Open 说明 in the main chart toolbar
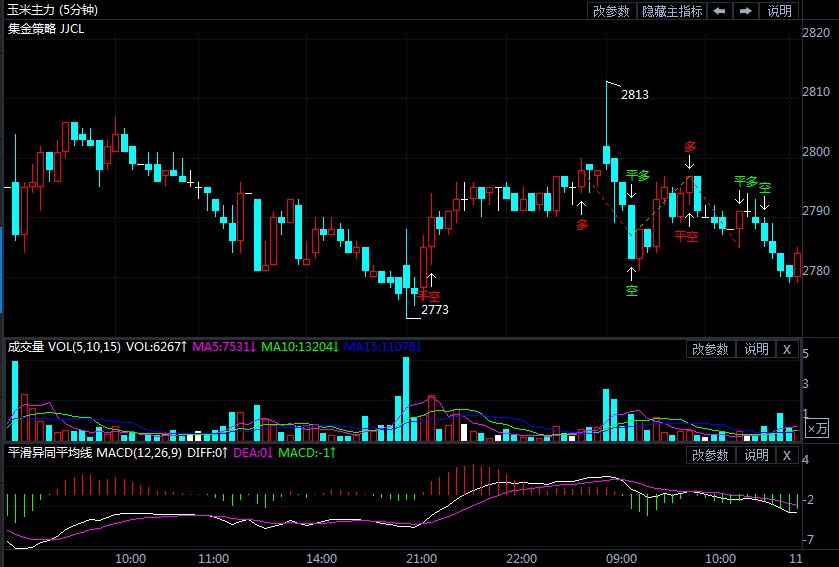839x567 pixels. pyautogui.click(x=779, y=11)
